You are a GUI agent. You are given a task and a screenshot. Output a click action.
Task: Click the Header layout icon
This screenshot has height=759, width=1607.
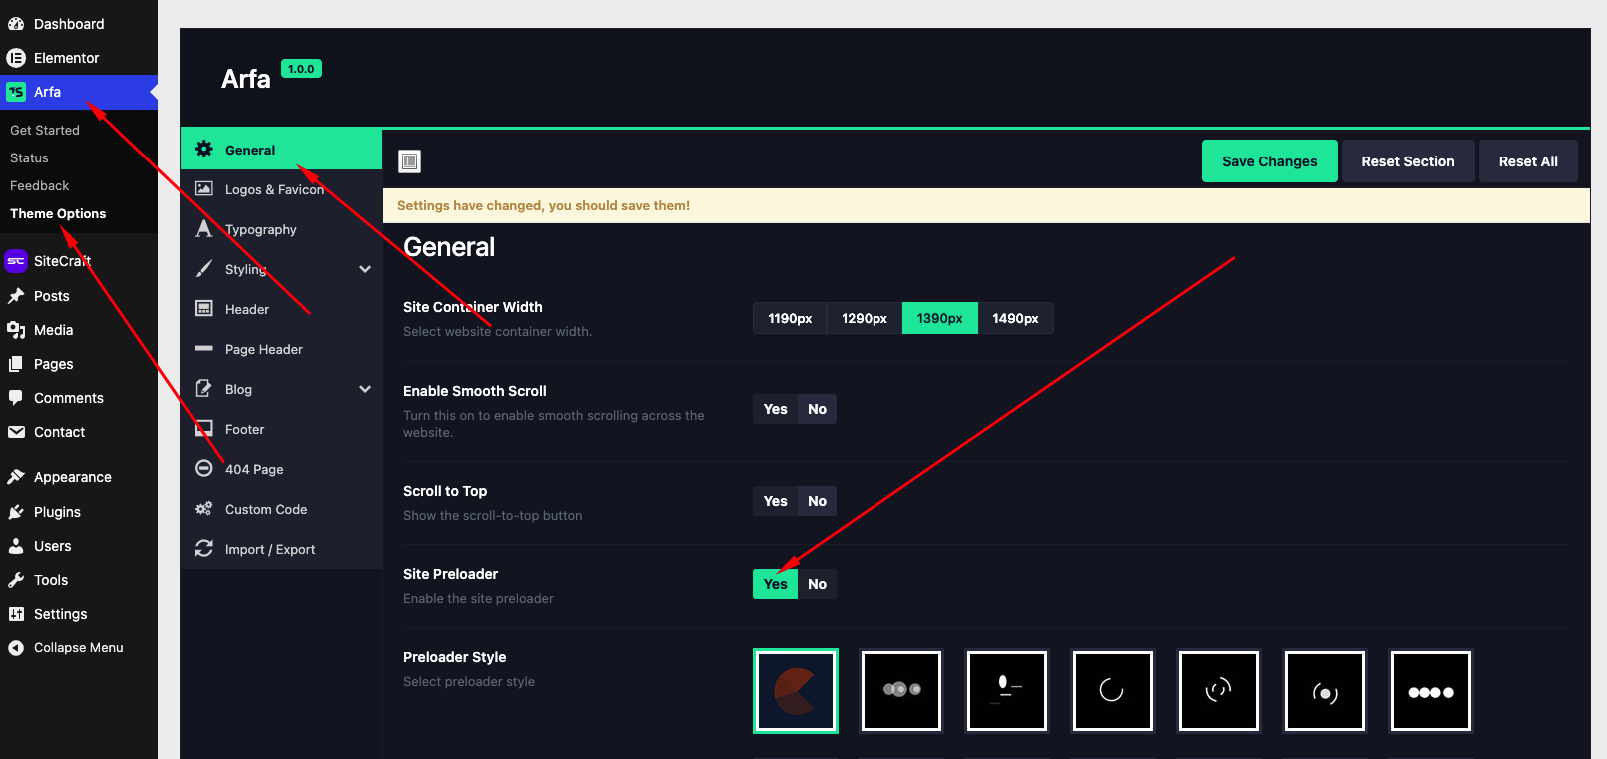click(x=204, y=309)
